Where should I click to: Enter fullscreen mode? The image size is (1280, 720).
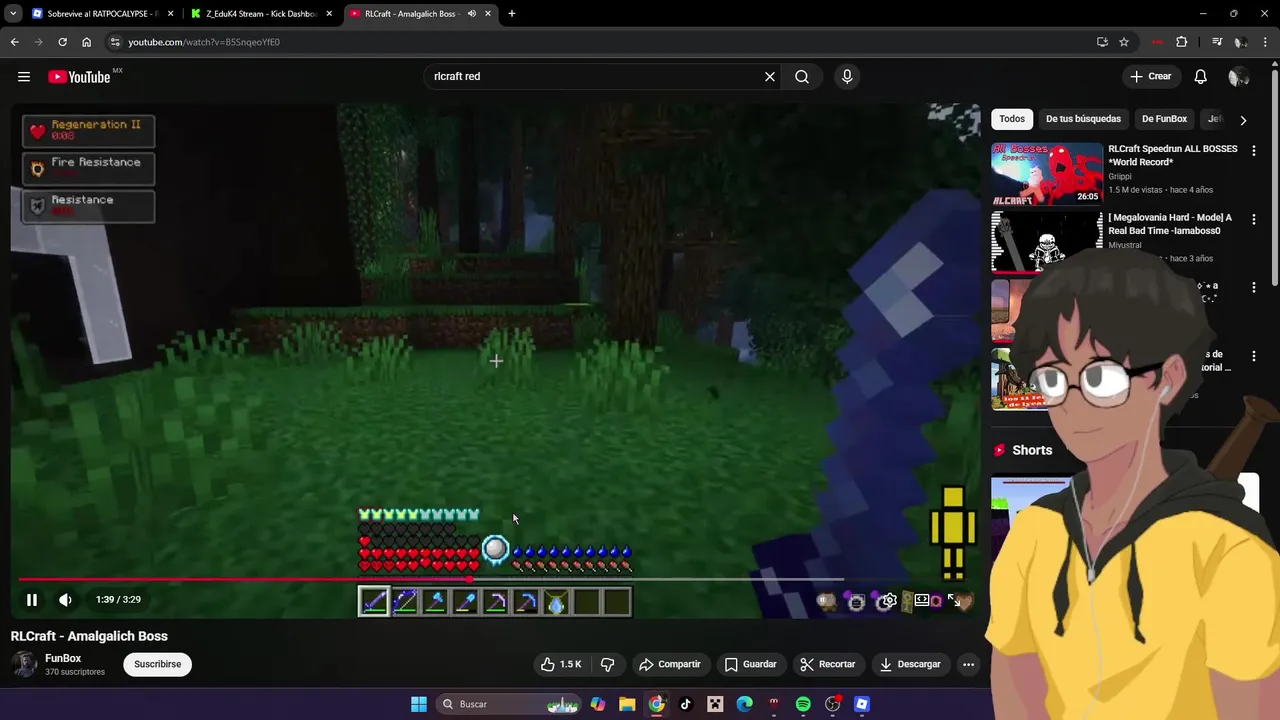[954, 600]
